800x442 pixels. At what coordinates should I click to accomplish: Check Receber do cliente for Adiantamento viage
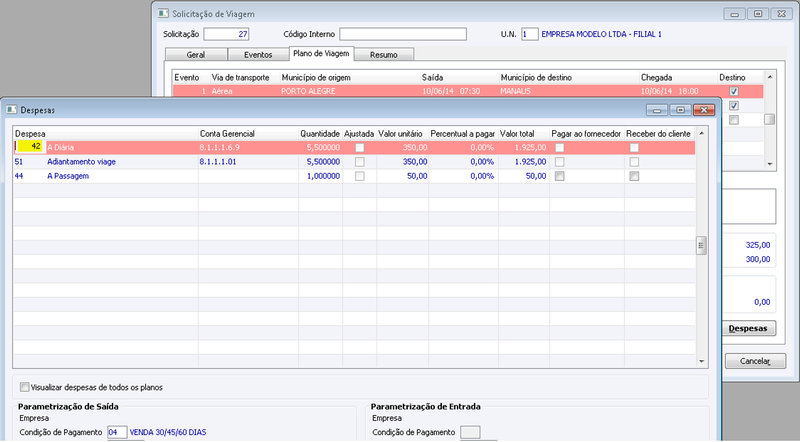coord(634,162)
